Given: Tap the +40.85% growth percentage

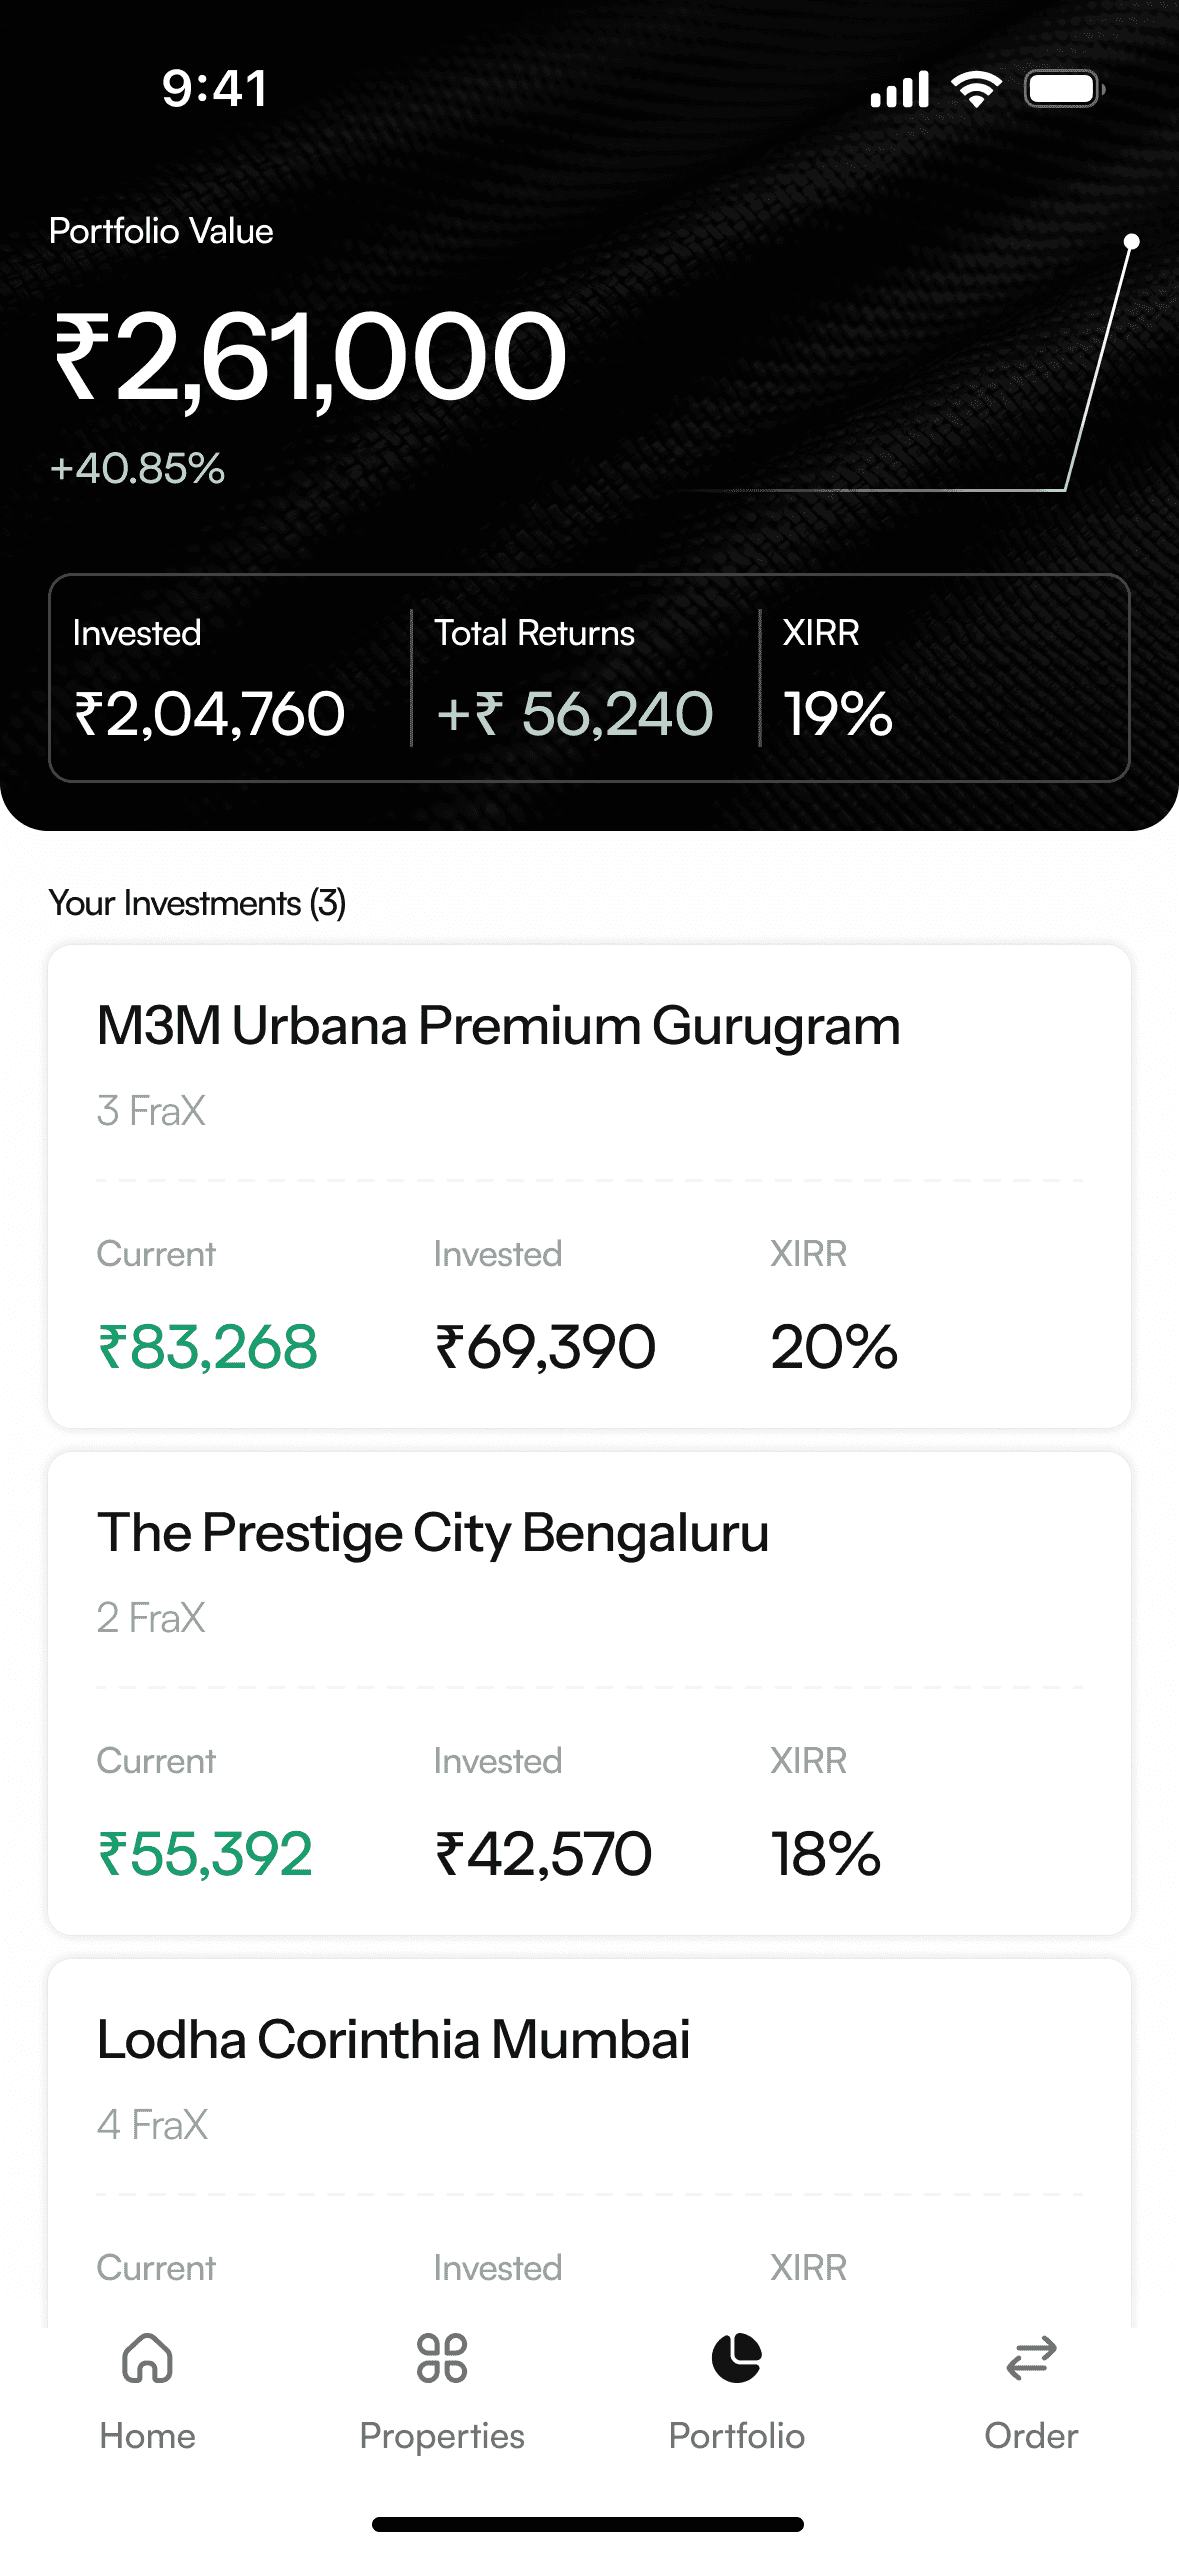Looking at the screenshot, I should pyautogui.click(x=137, y=468).
